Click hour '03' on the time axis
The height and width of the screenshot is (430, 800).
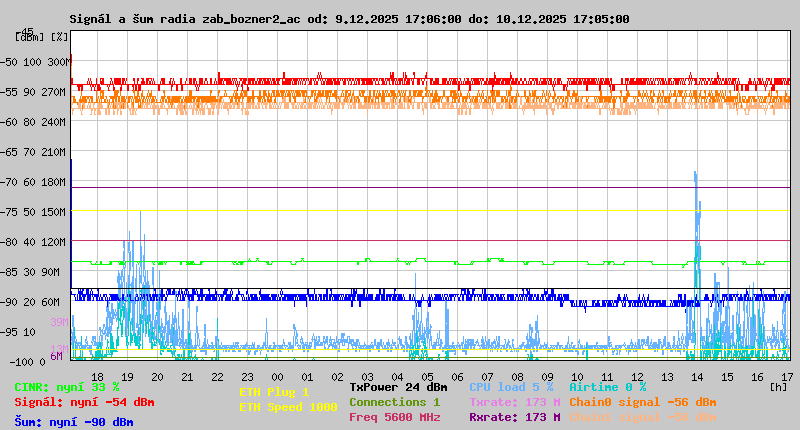[367, 377]
